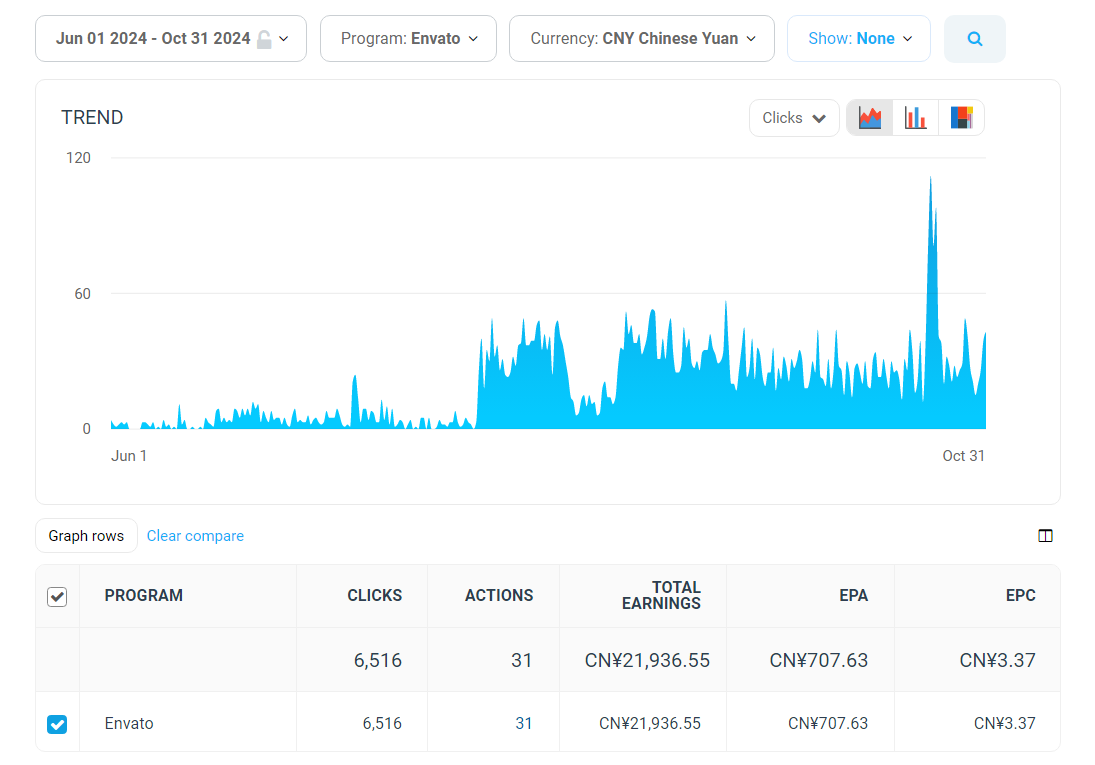Open the Currency: CNY Chinese Yuan dropdown
The image size is (1095, 765).
pyautogui.click(x=642, y=39)
